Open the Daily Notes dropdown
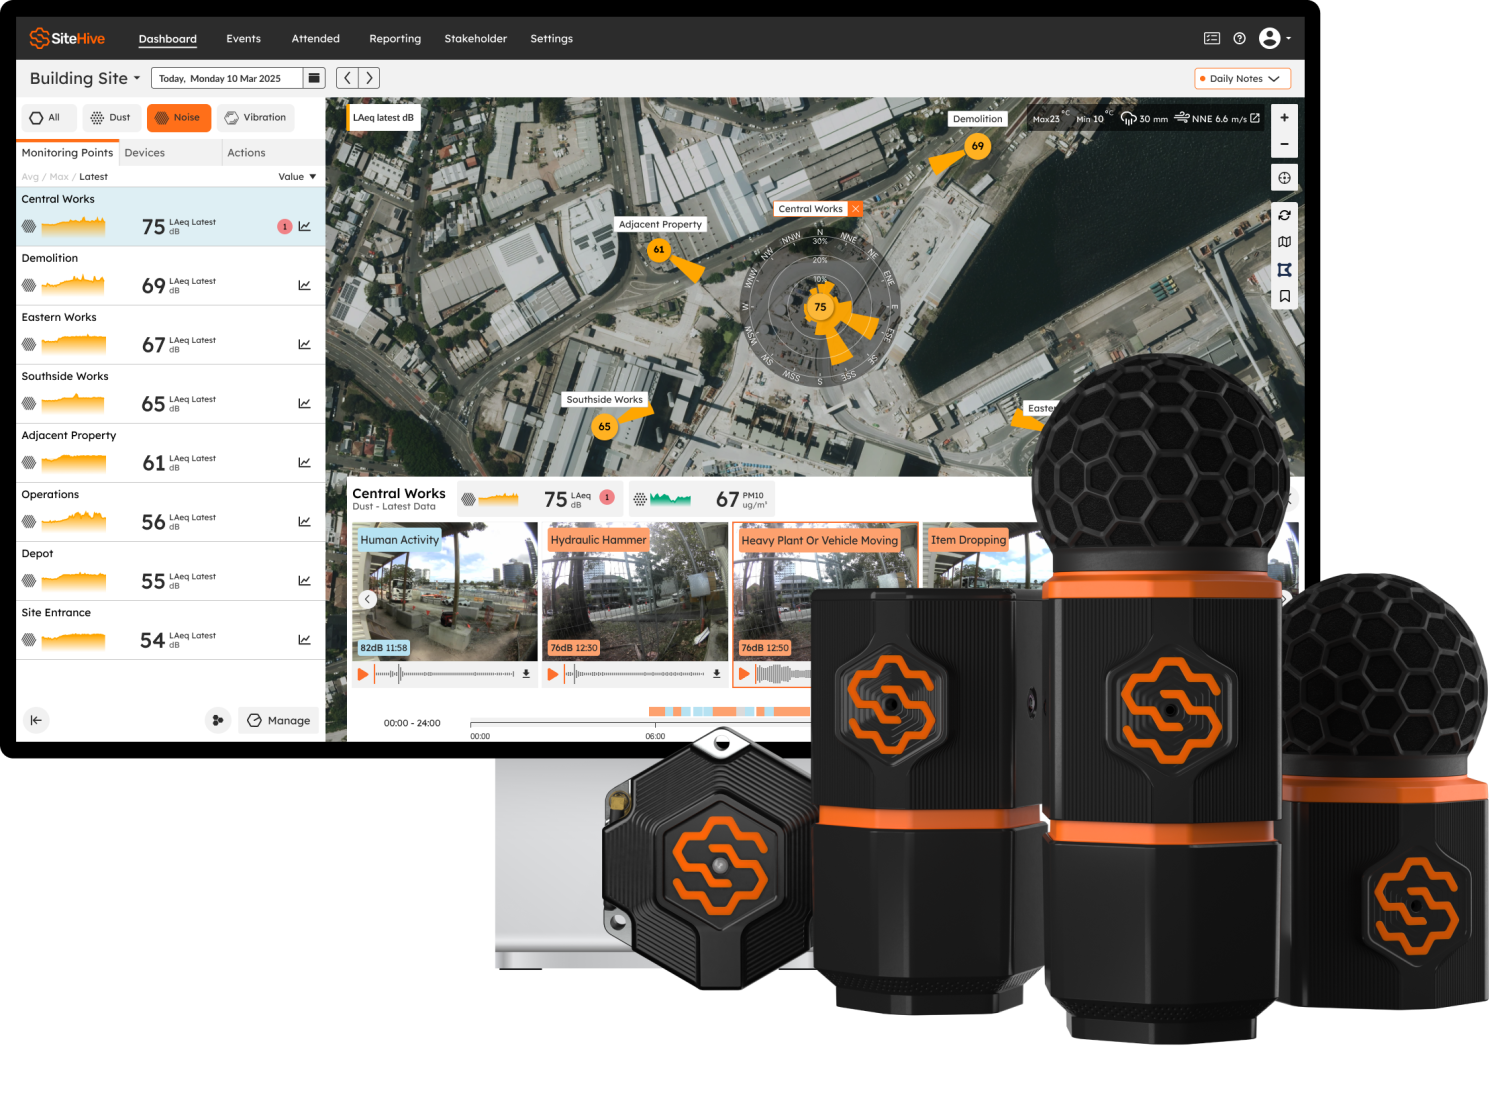Viewport: 1500px width, 1113px height. click(1242, 79)
